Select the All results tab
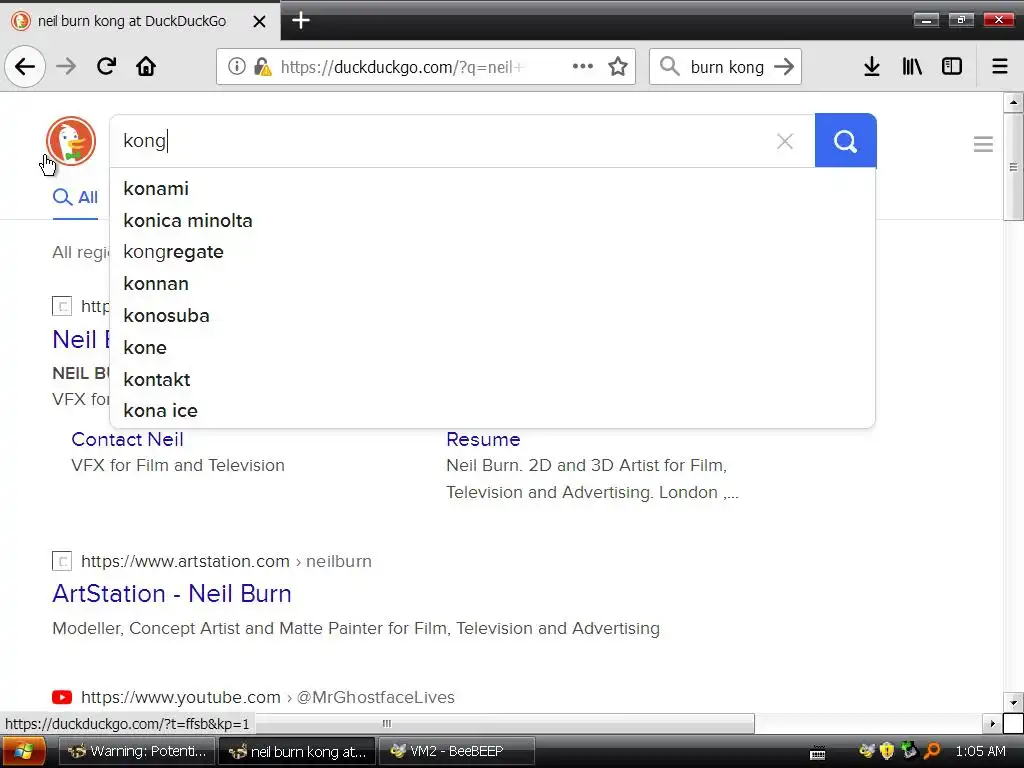The width and height of the screenshot is (1024, 768). click(75, 197)
